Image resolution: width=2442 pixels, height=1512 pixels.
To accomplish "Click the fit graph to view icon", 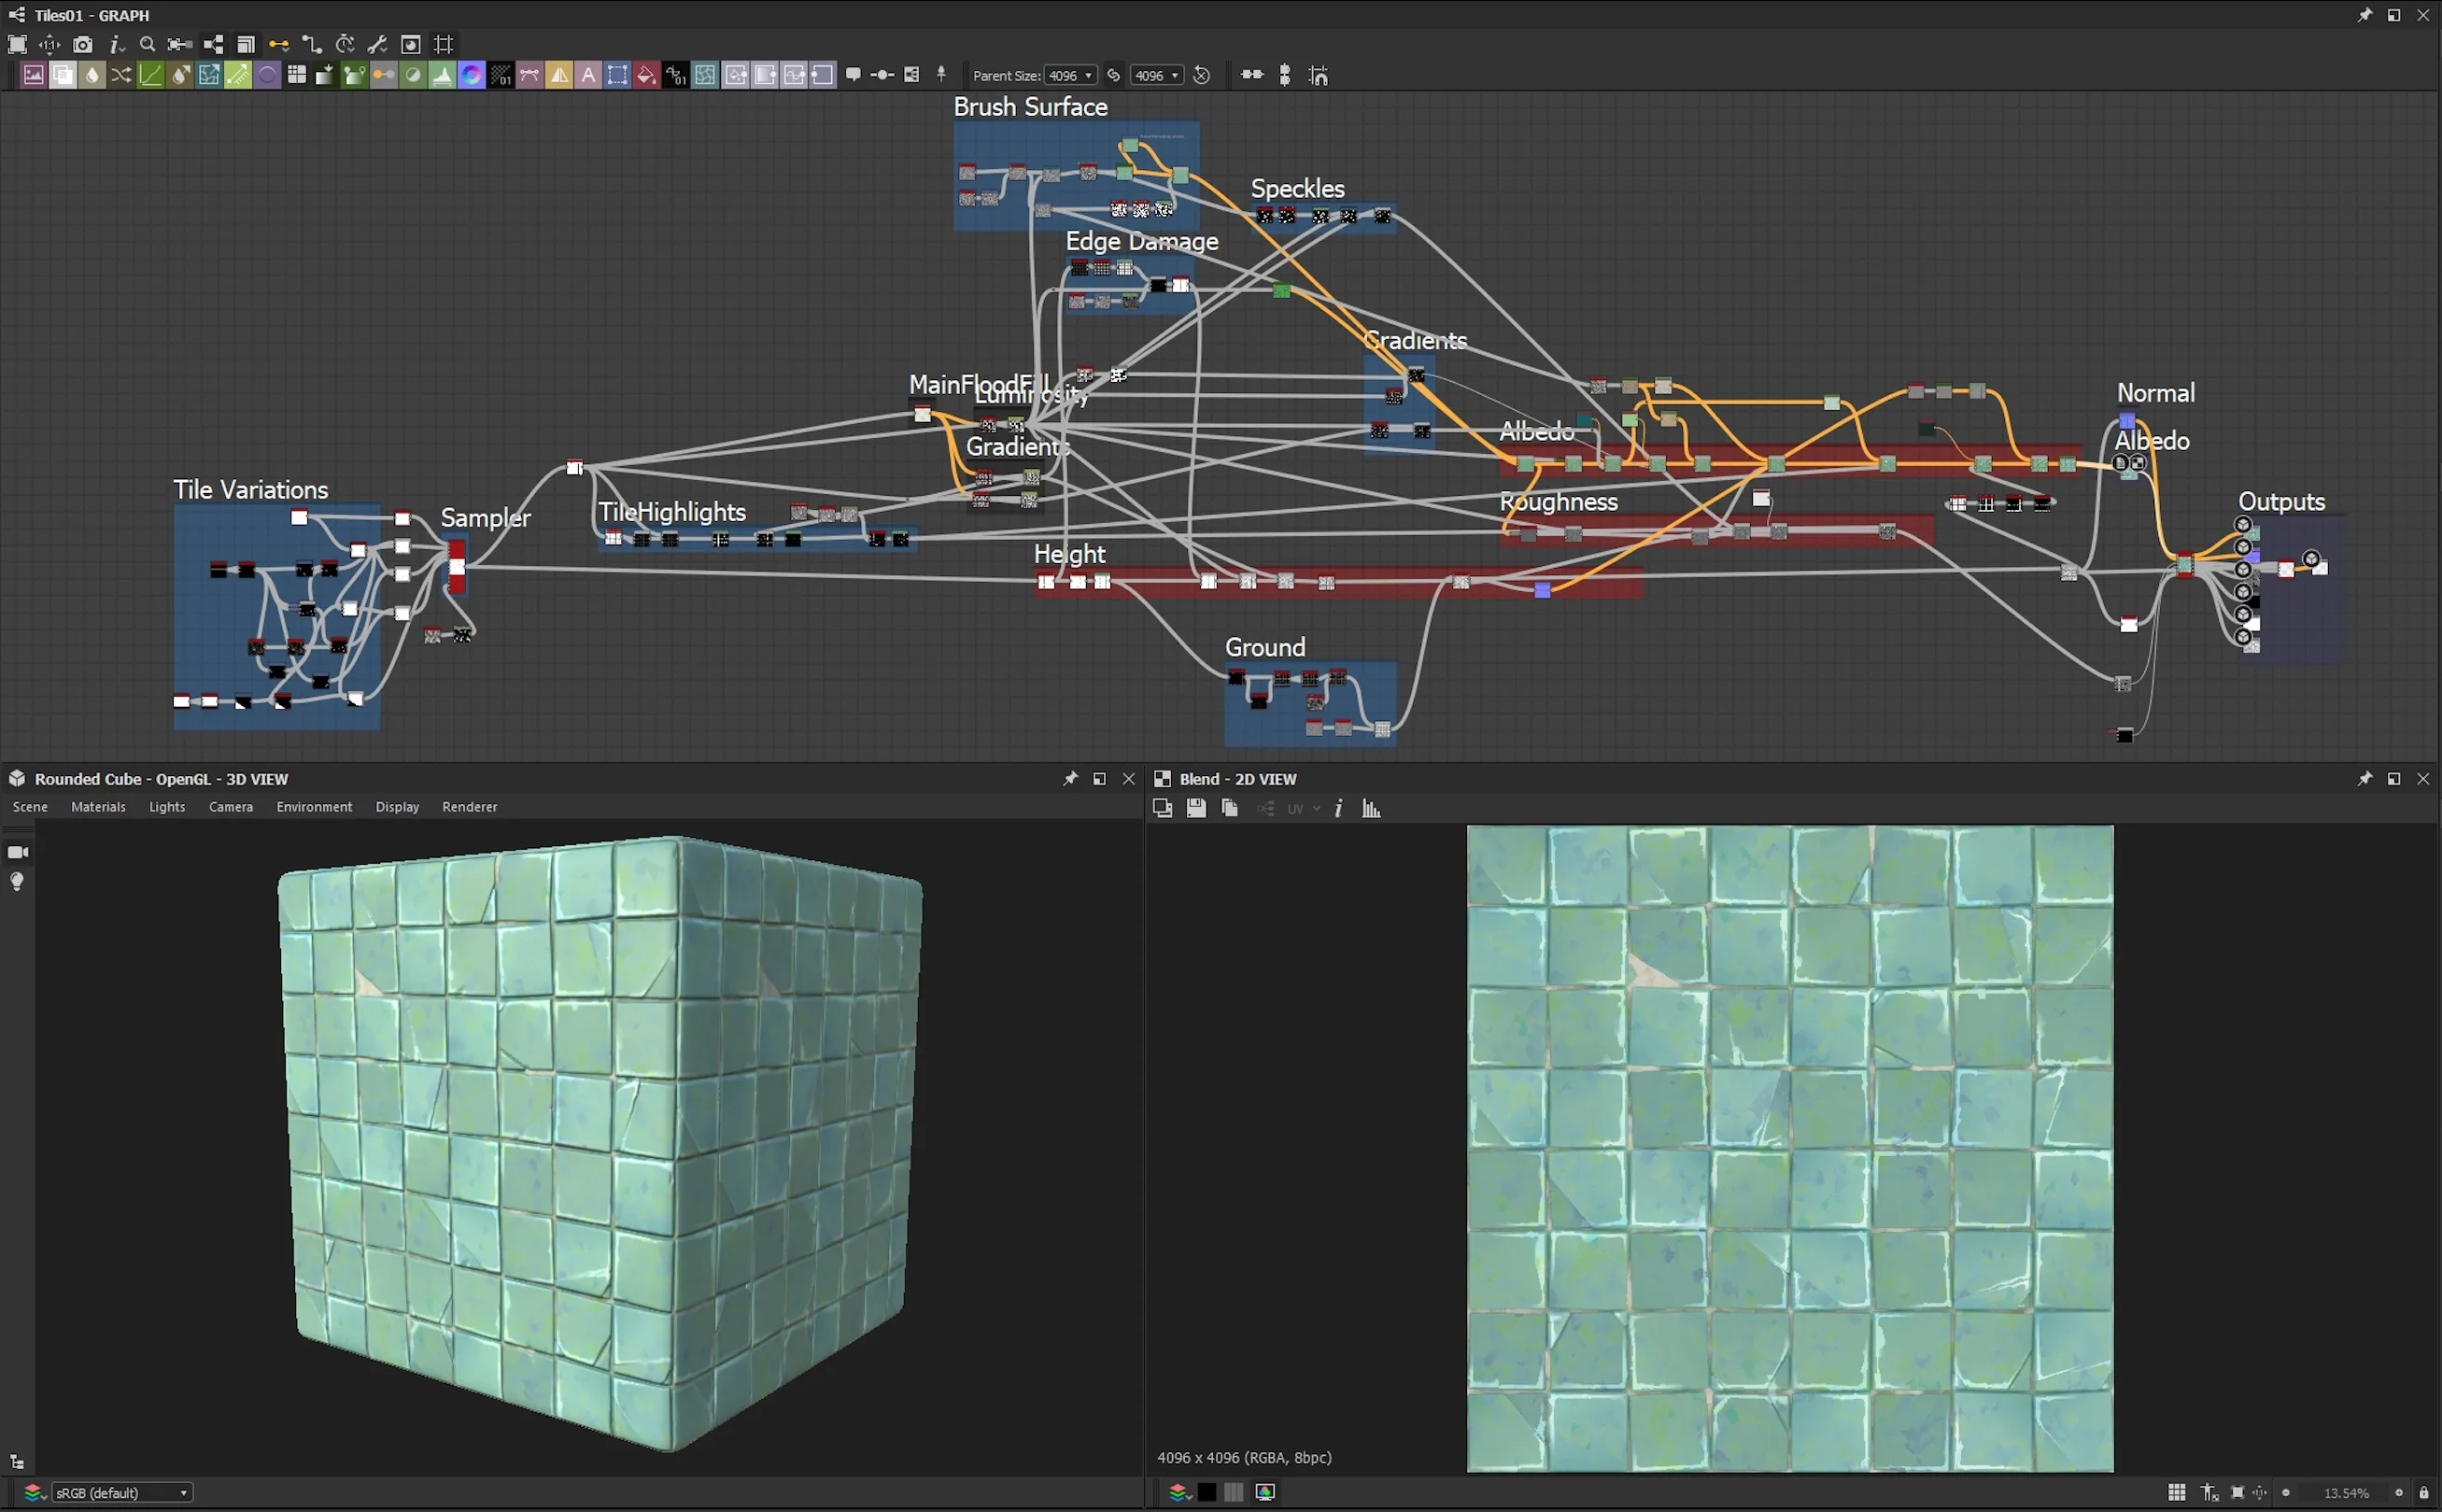I will tap(17, 44).
